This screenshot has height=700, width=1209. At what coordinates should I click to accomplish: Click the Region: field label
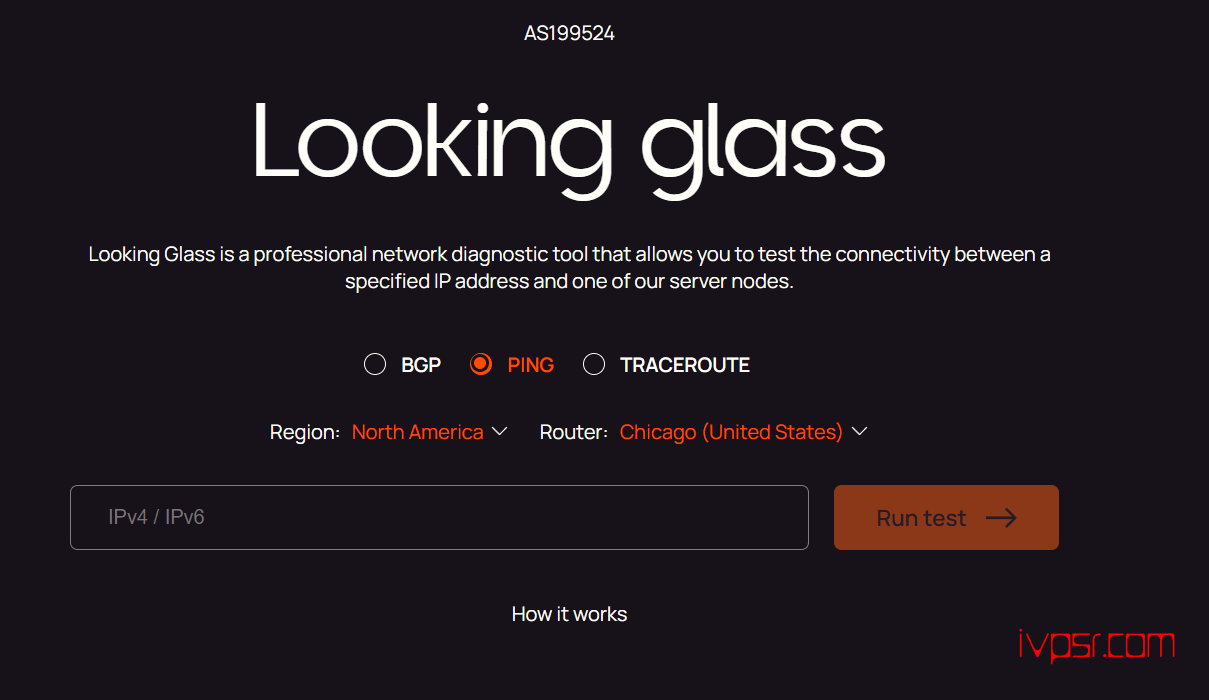[305, 432]
